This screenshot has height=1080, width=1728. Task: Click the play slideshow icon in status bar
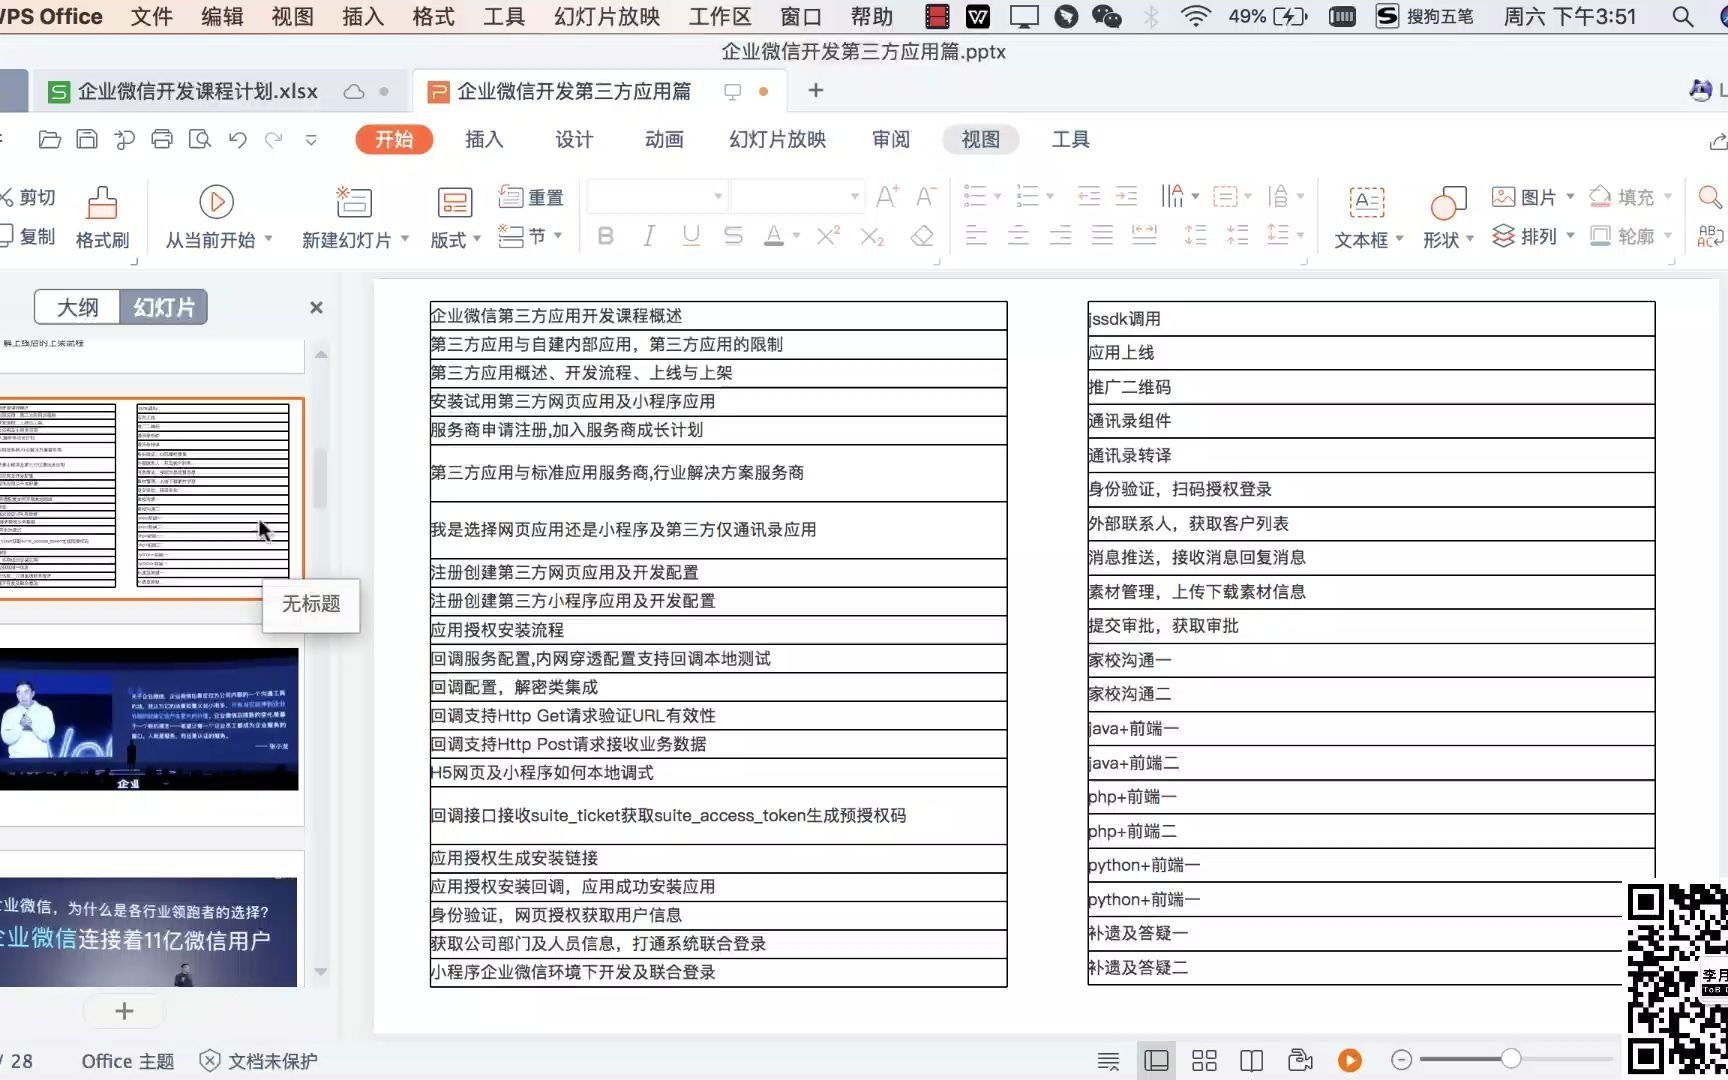click(x=1349, y=1060)
